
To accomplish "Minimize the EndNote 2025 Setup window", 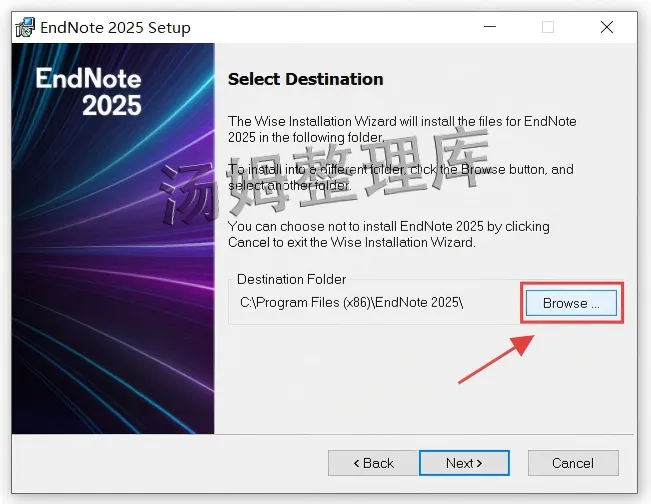I will 490,27.
